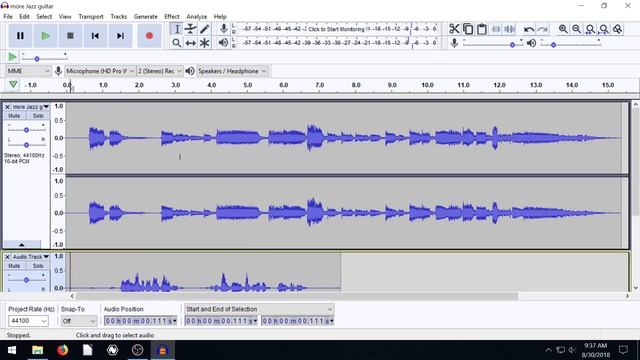Open Firefox from the taskbar
This screenshot has height=360, width=640.
click(x=62, y=350)
